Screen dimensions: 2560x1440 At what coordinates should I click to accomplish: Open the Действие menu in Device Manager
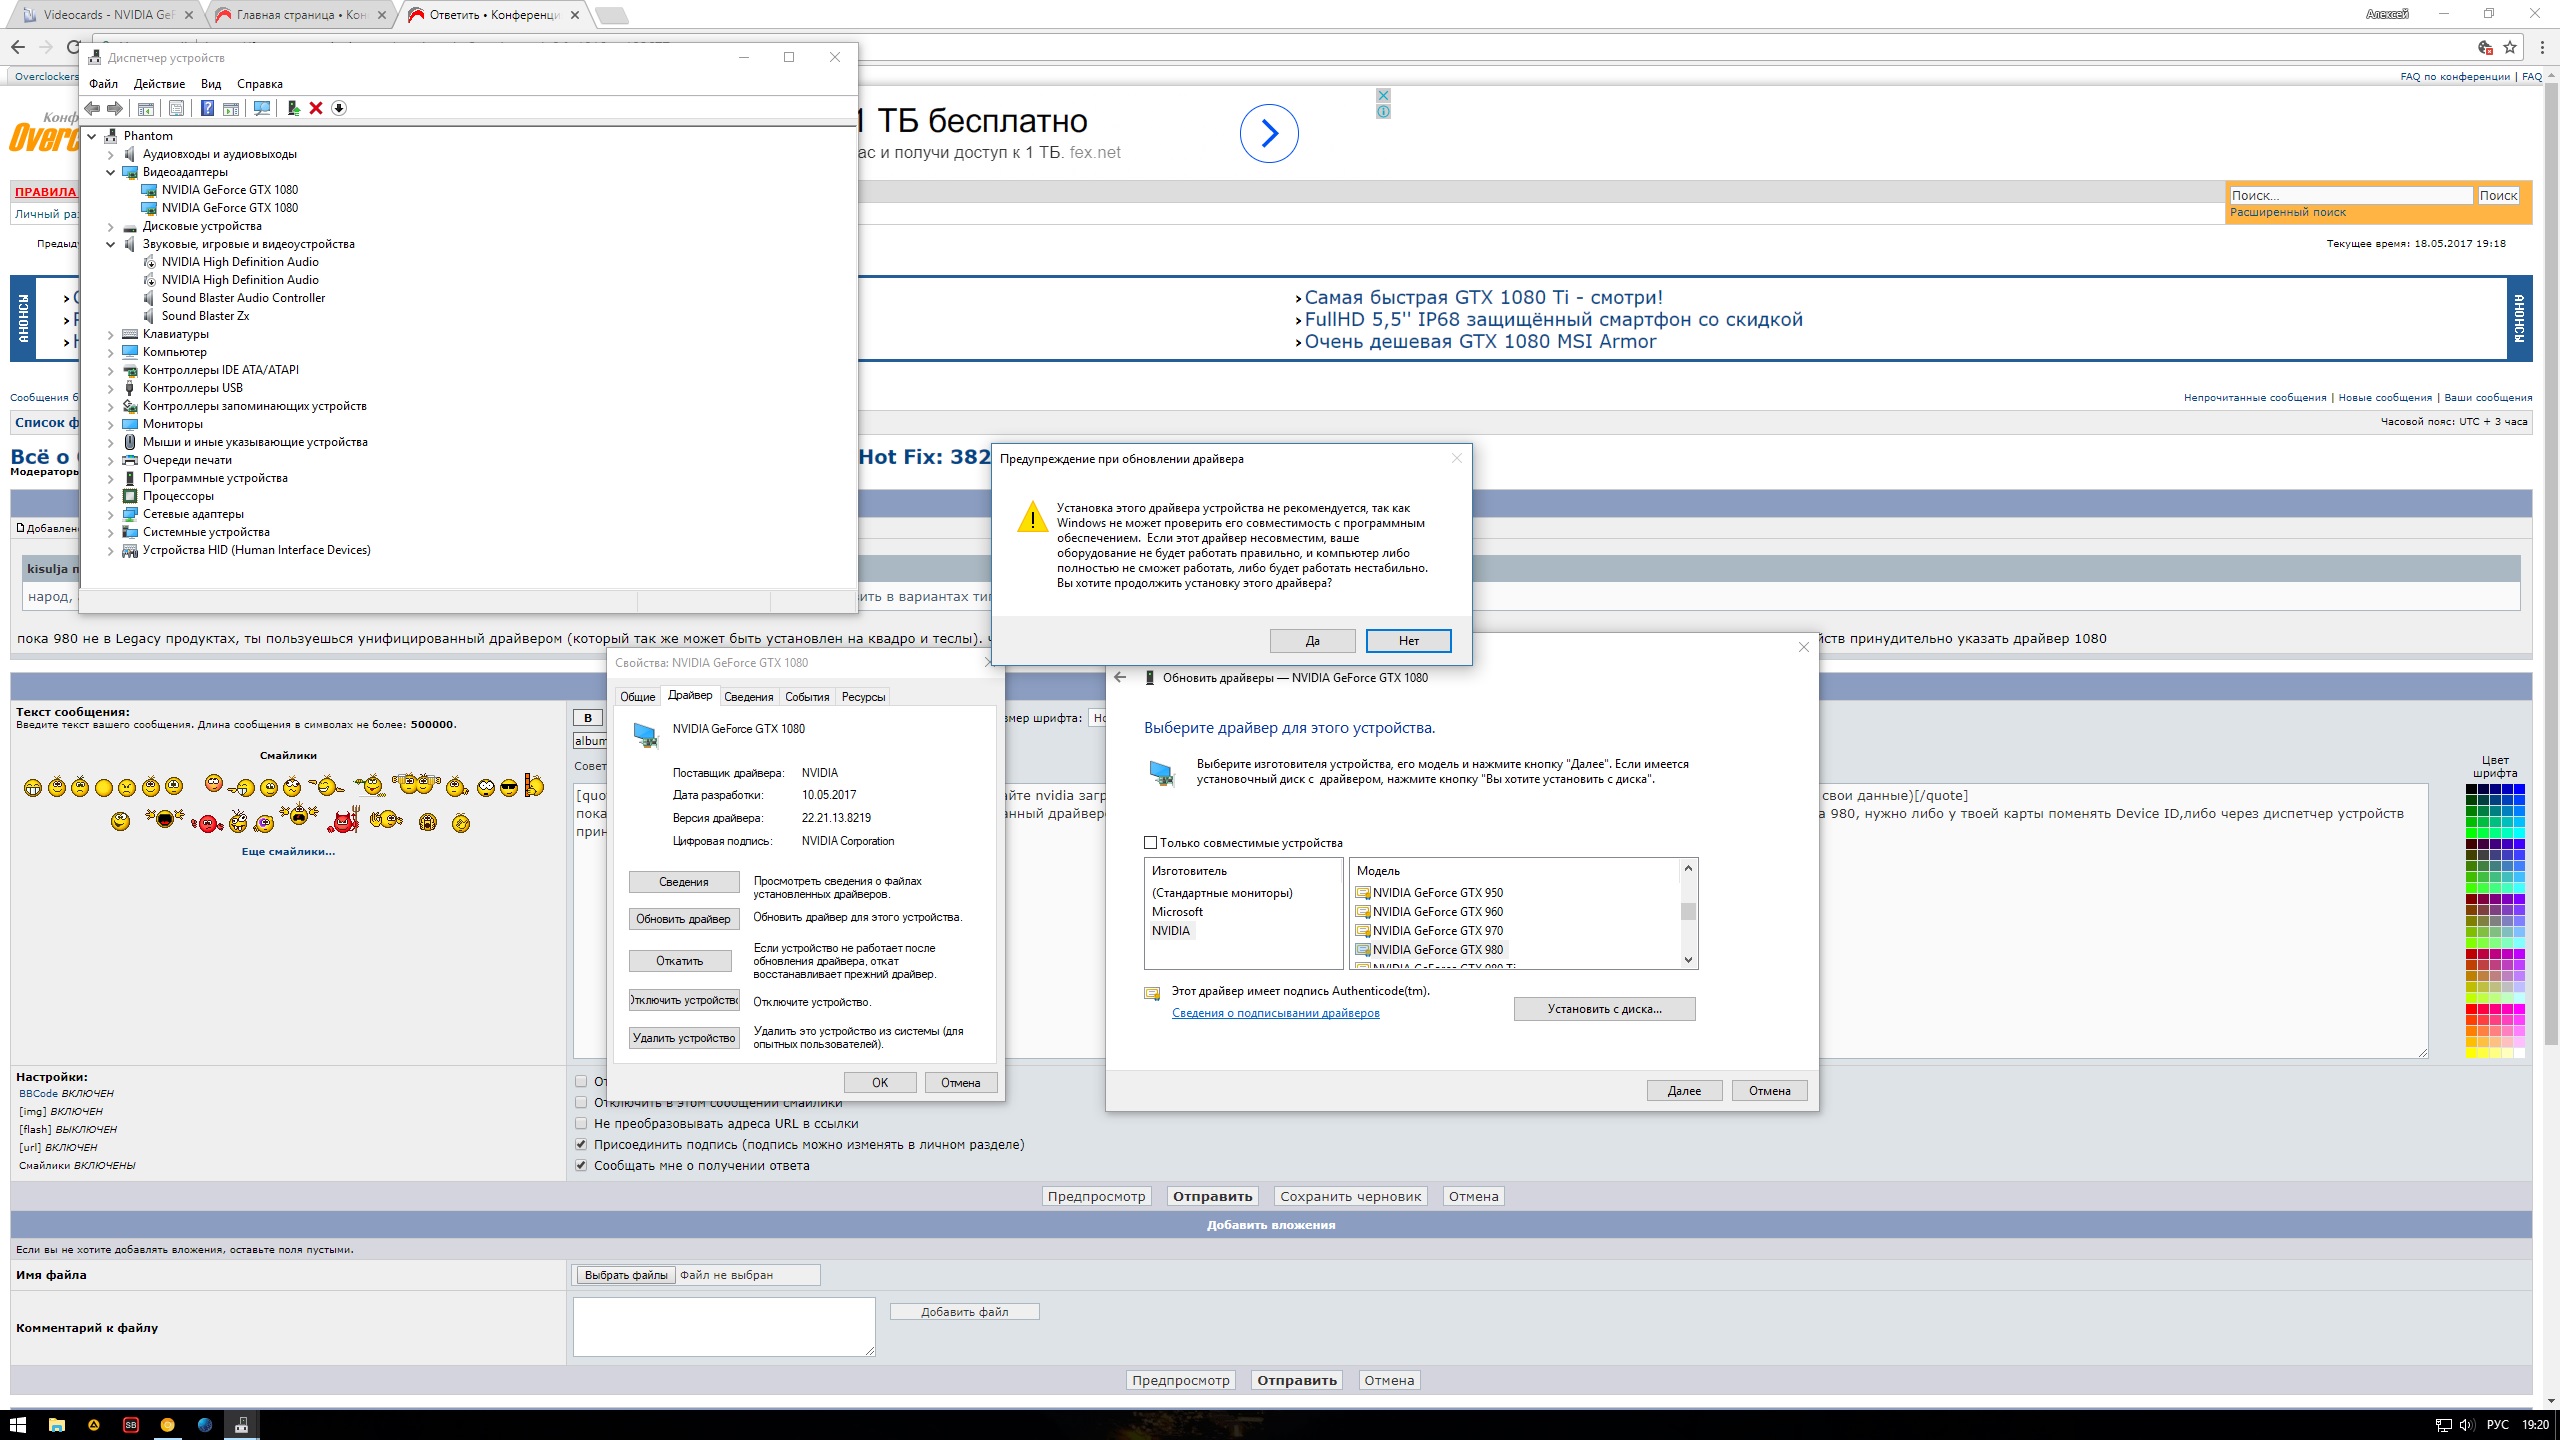[159, 84]
